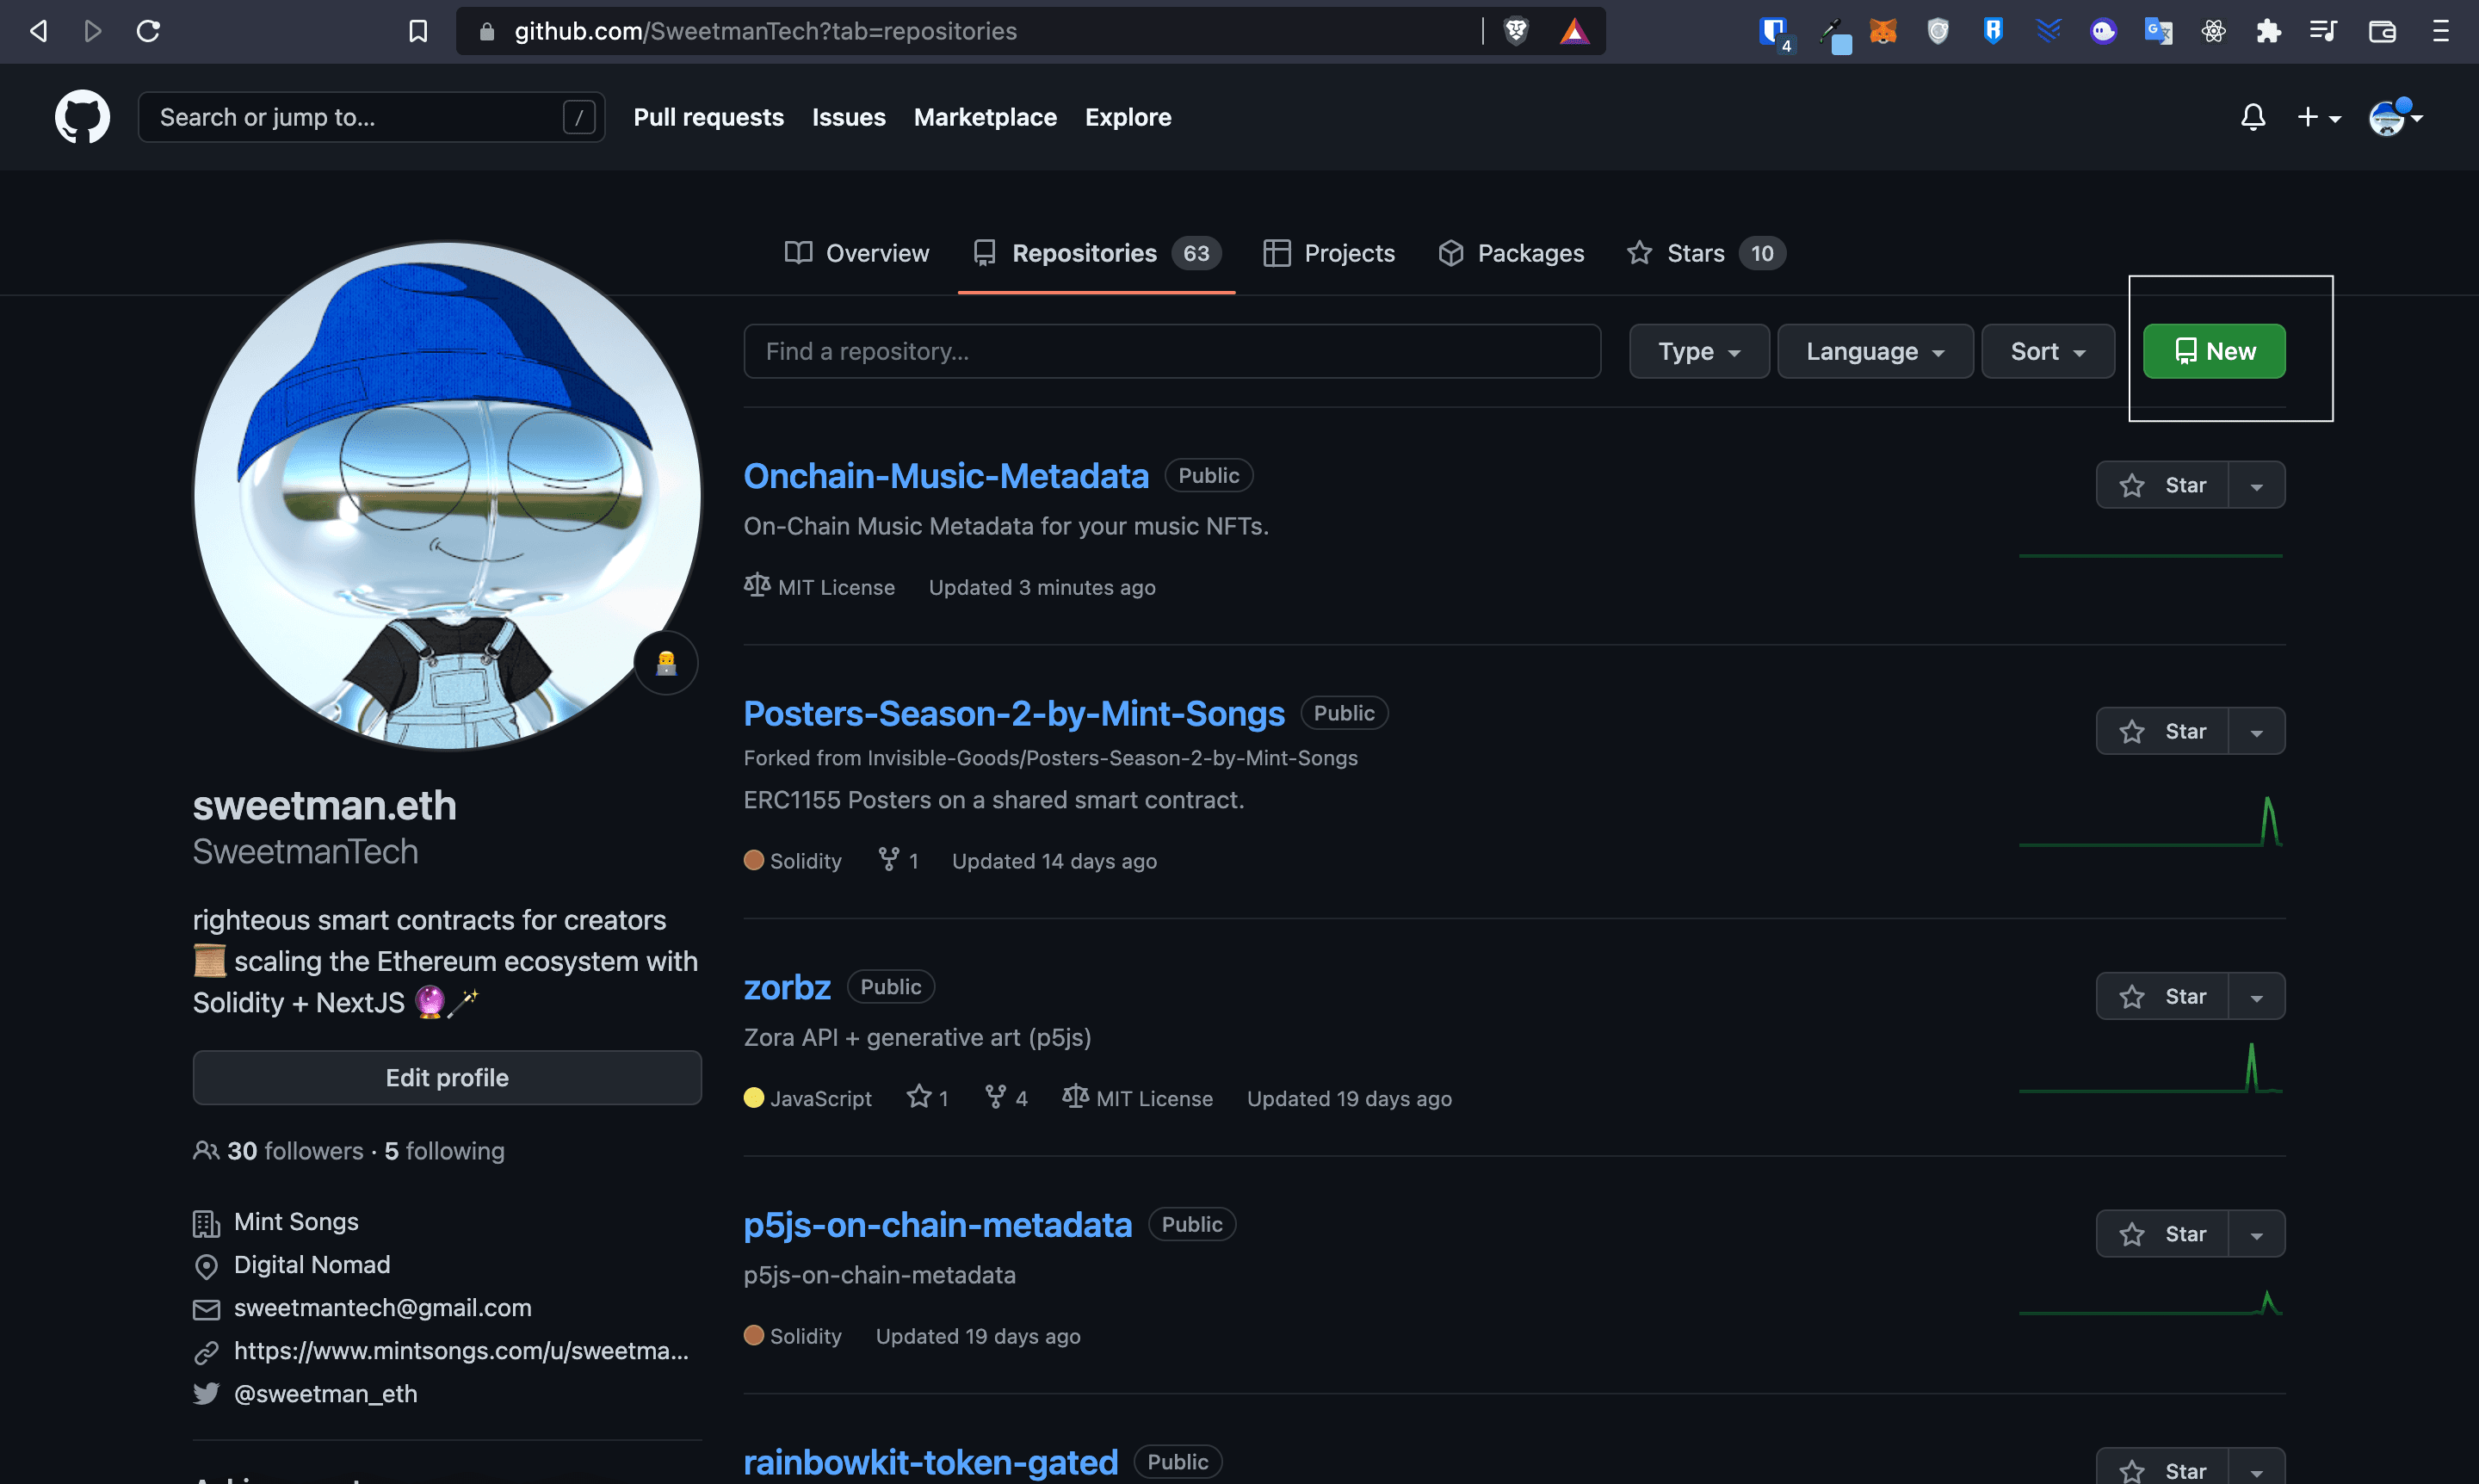Screen dimensions: 2479x1484
Task: Star the Posters-Season-2-by-Mint-Songs repository
Action: [2162, 731]
